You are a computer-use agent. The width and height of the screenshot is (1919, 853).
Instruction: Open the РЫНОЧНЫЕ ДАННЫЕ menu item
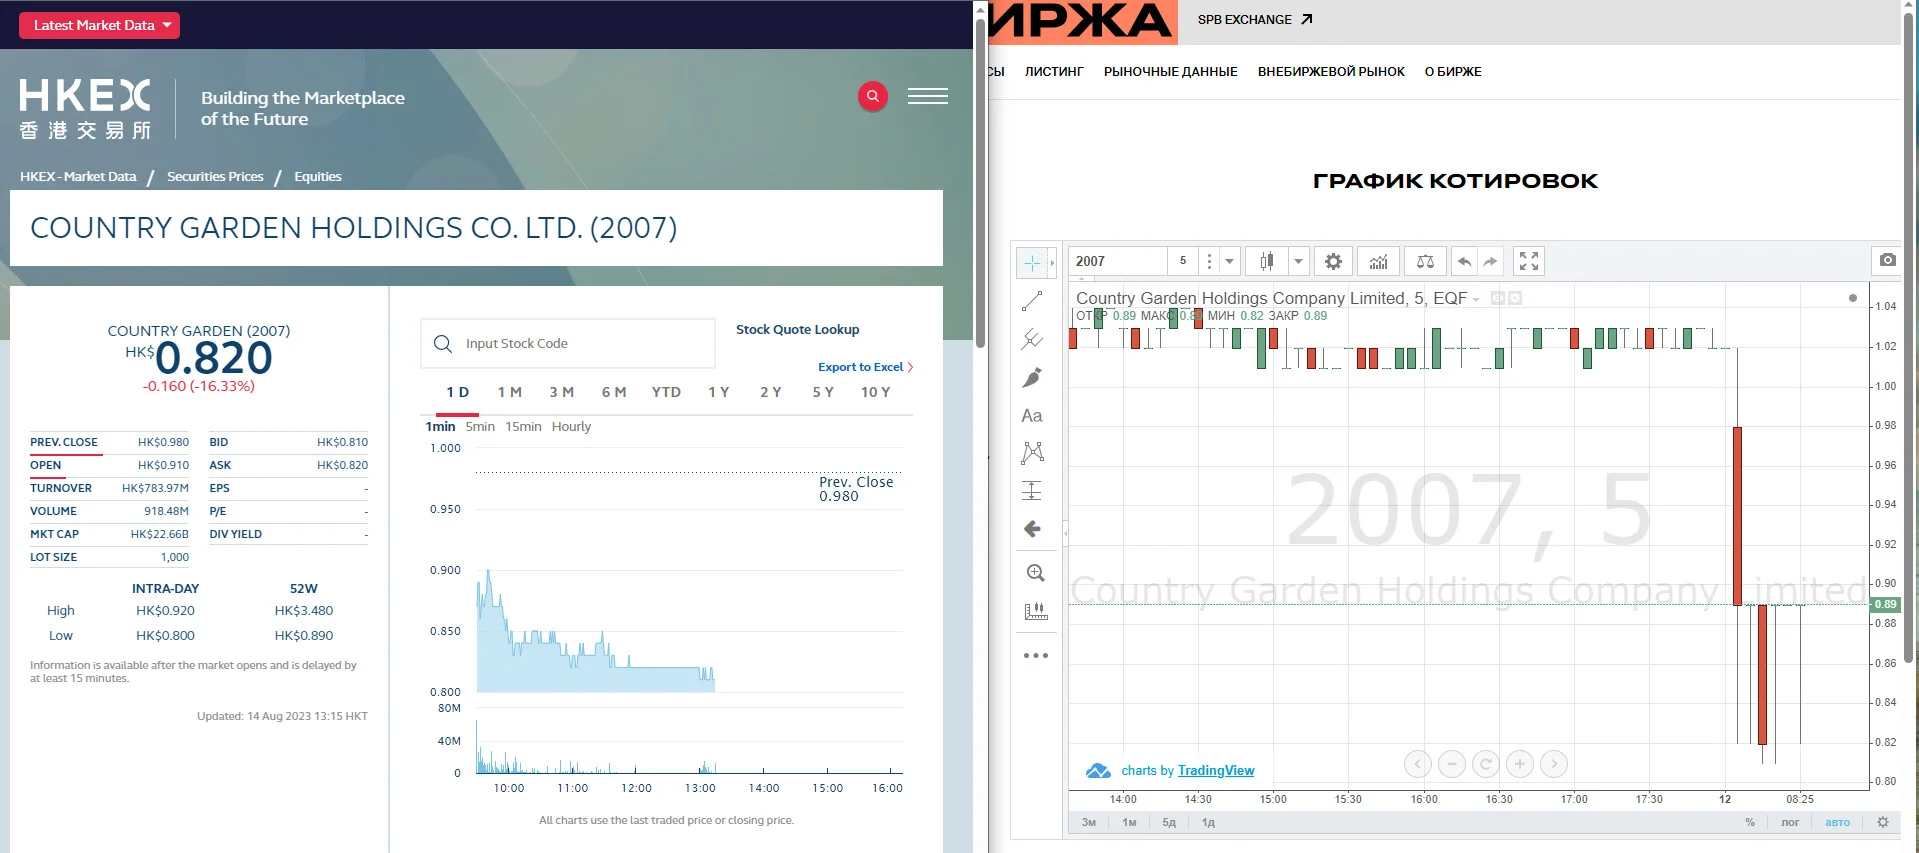pos(1171,72)
